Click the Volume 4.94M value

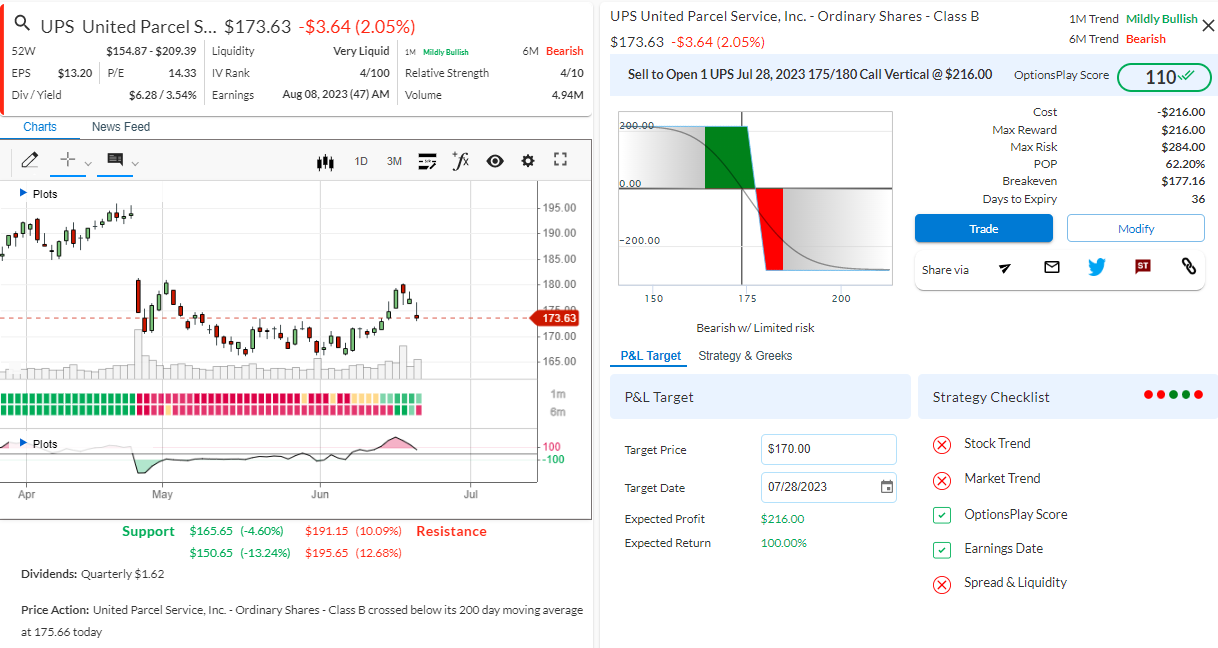(x=568, y=95)
